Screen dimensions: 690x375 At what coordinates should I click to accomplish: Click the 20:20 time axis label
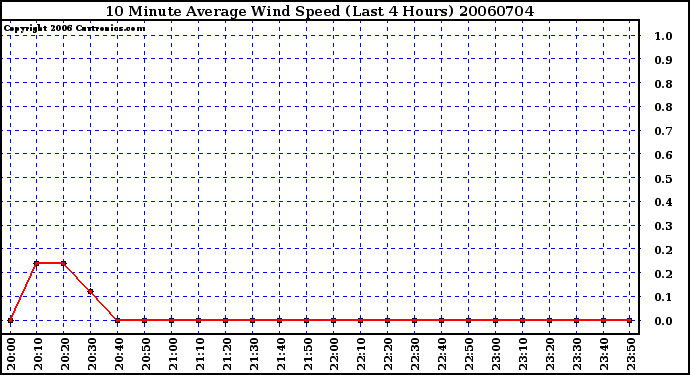(x=65, y=354)
